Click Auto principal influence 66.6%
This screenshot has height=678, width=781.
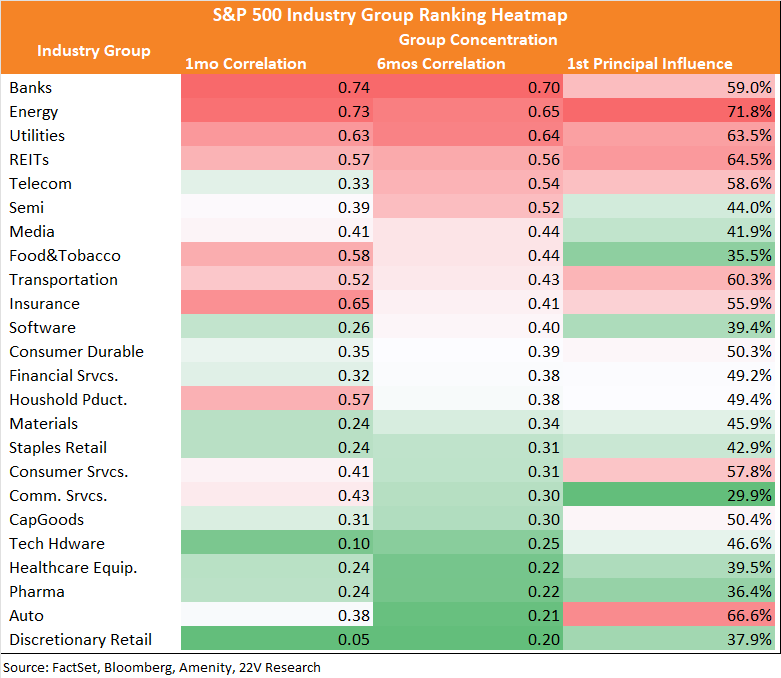click(x=749, y=616)
